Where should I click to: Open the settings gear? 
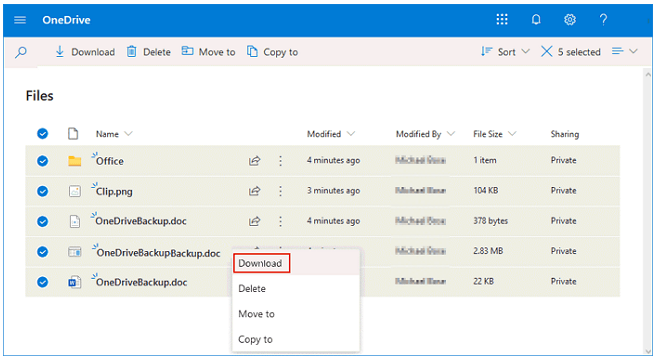pyautogui.click(x=569, y=20)
